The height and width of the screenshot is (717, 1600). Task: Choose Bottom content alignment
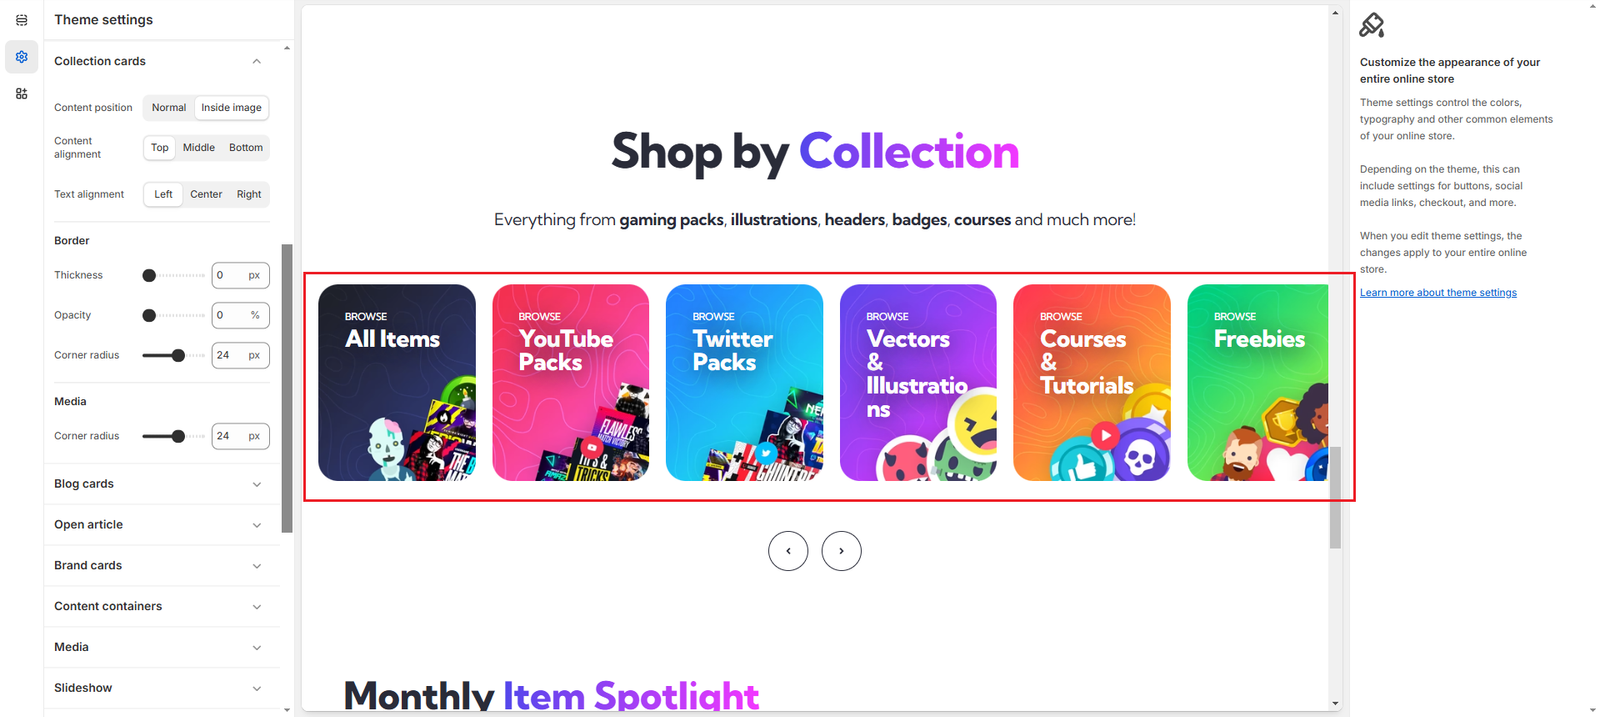246,148
